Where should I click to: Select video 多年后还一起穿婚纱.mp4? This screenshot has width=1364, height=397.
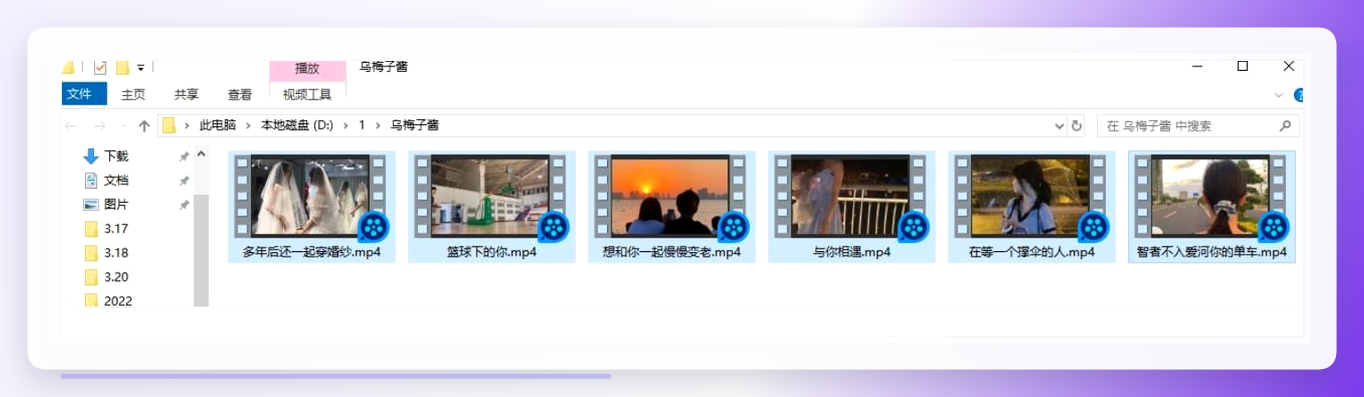312,207
